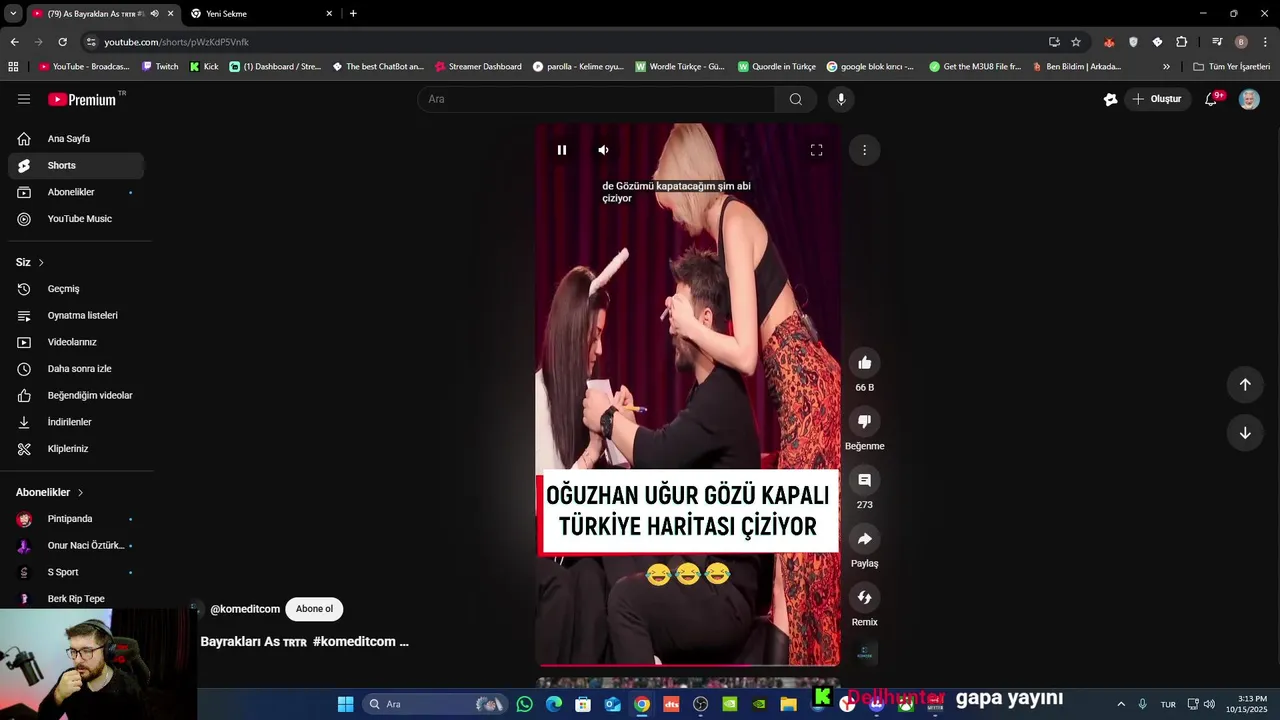
Task: Open the Windows Start menu
Action: [345, 704]
